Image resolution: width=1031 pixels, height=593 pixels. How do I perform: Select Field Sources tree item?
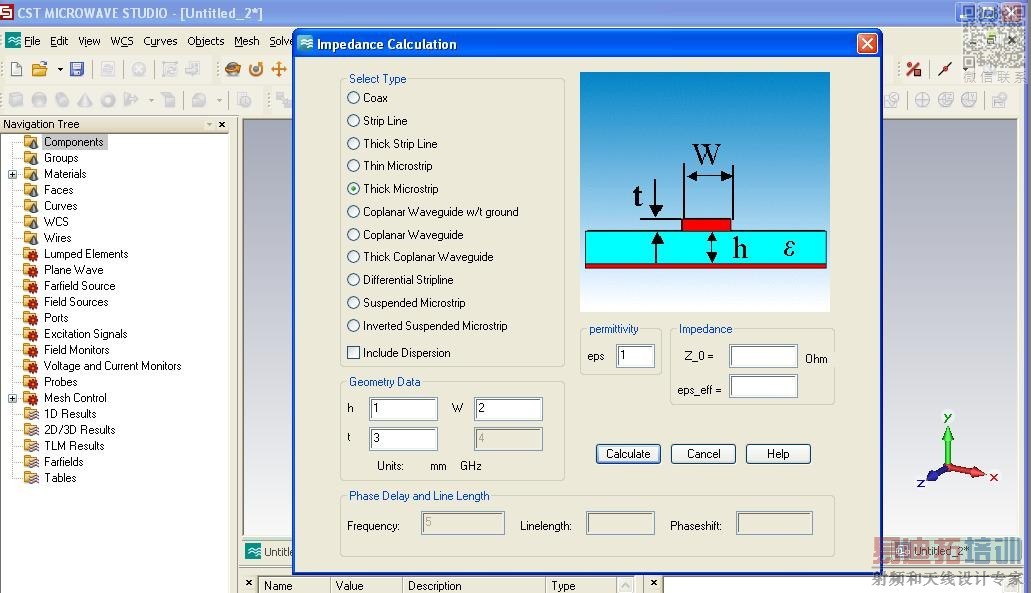coord(76,302)
